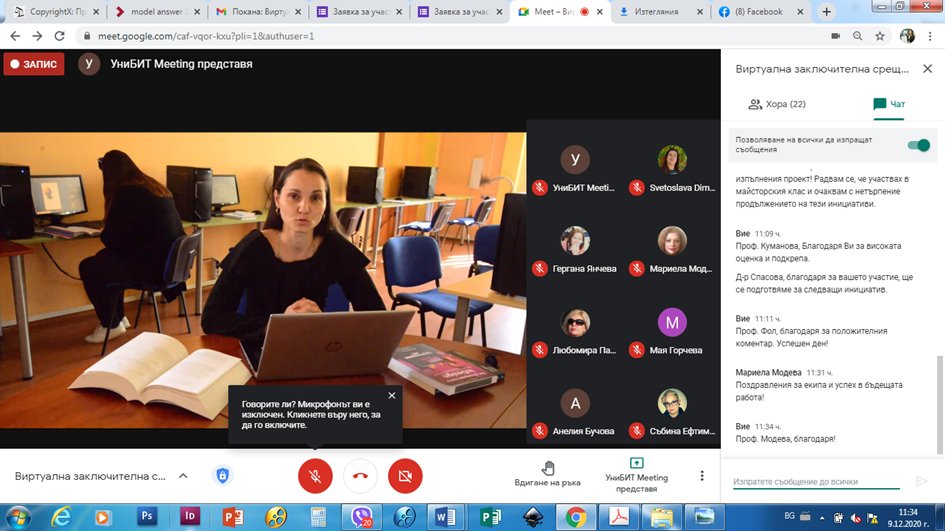The height and width of the screenshot is (531, 945).
Task: Select Мая Горчева participant tile
Action: pyautogui.click(x=671, y=332)
